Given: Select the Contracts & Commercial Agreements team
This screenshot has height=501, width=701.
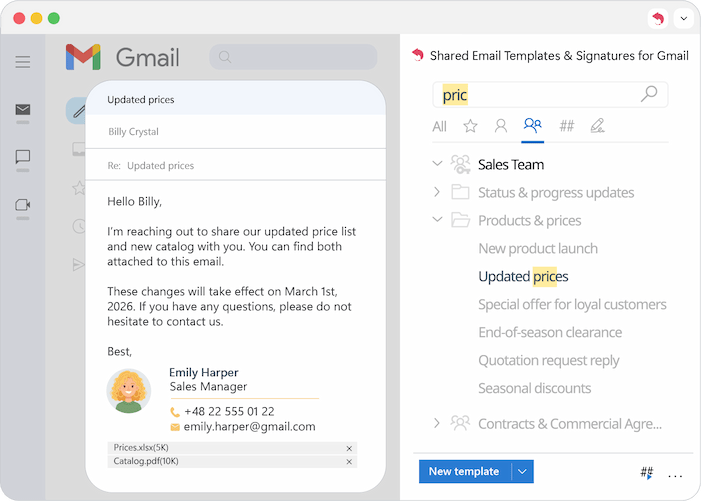Looking at the screenshot, I should click(570, 424).
